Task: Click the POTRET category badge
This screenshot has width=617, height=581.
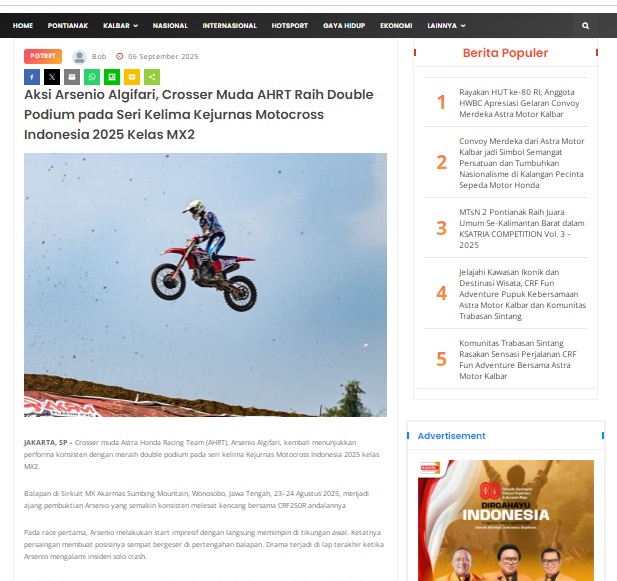Action: click(x=43, y=56)
